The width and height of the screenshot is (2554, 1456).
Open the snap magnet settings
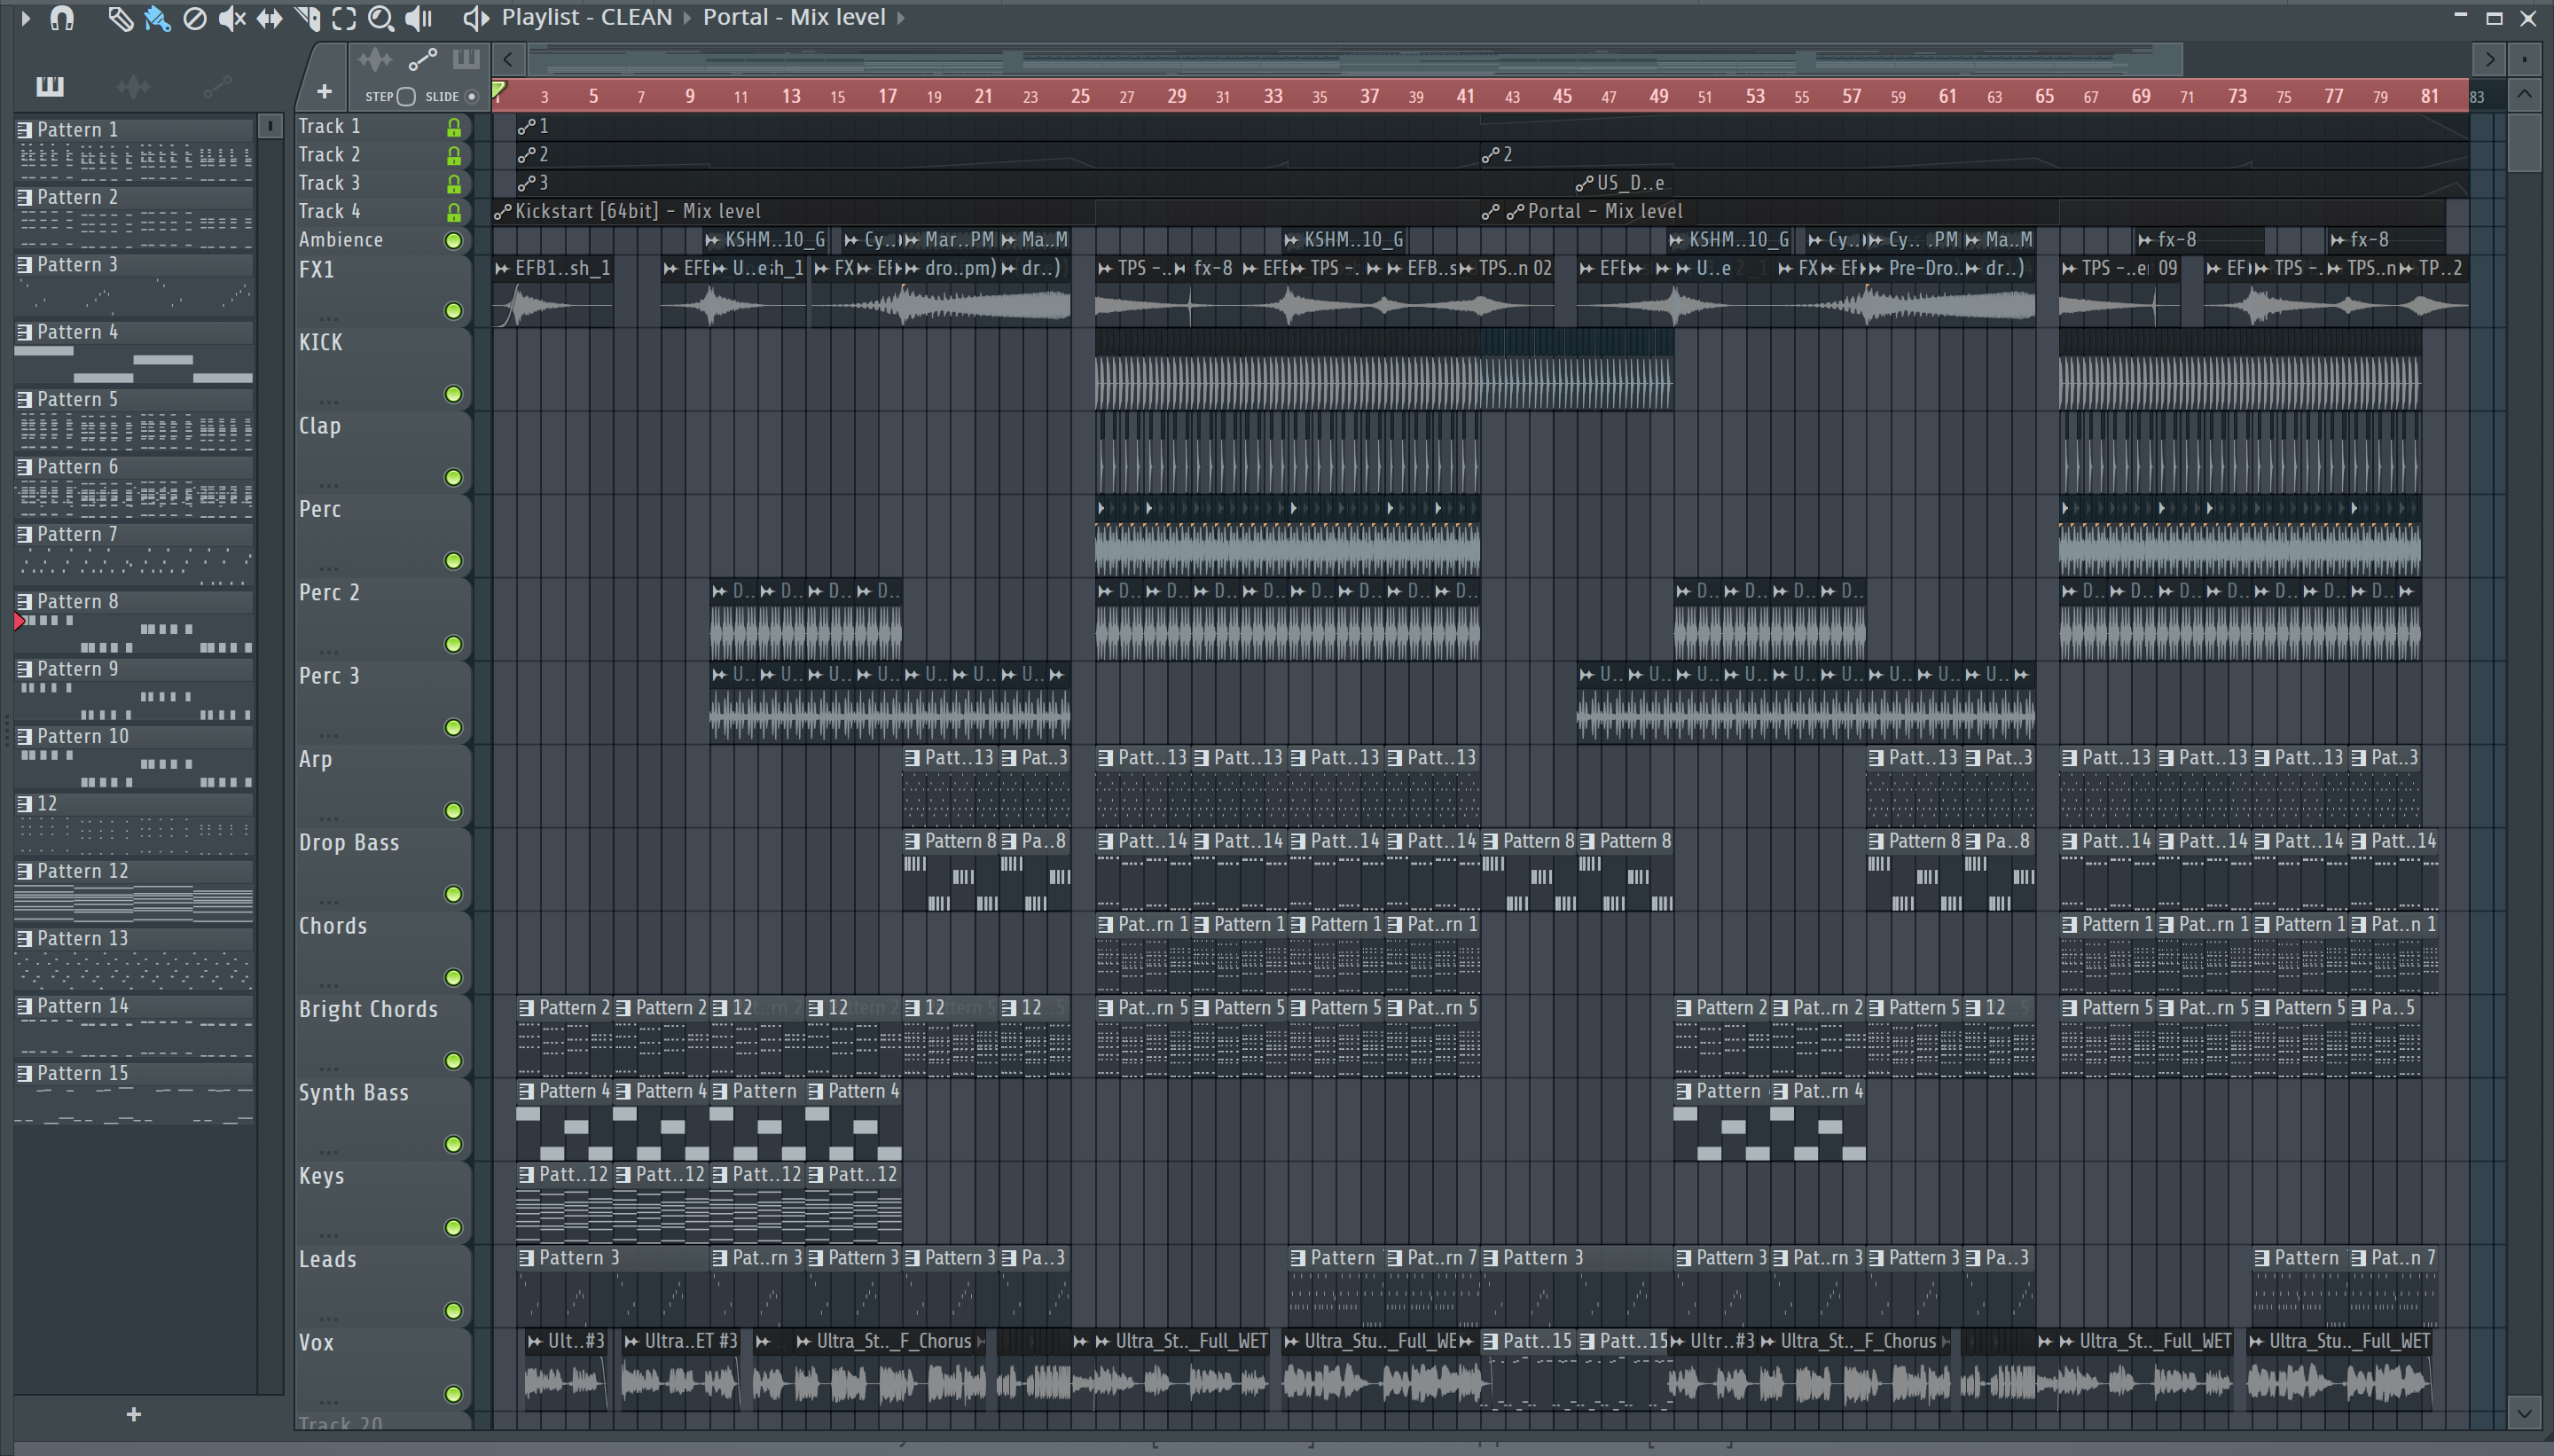(62, 18)
